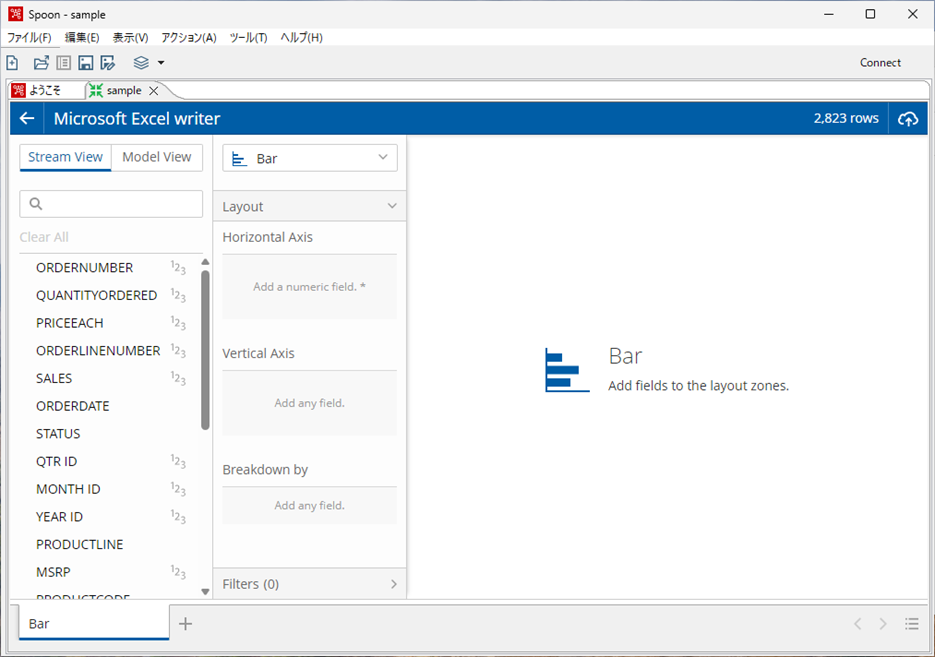Screen dimensions: 935x657
Task: Click the Clear All link
Action: [x=44, y=237]
